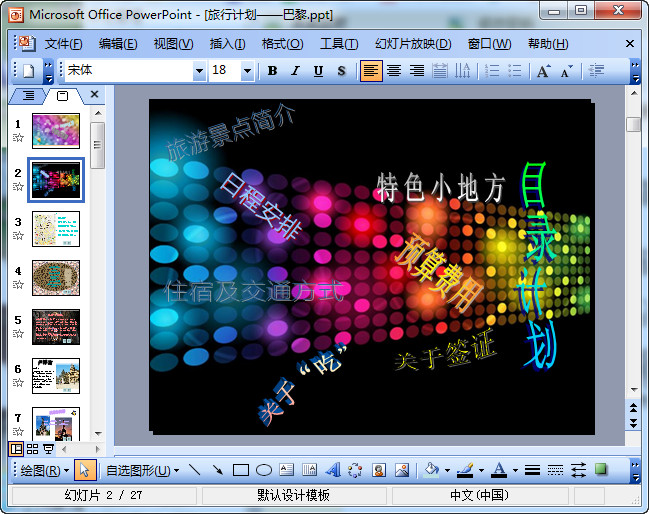Insert picture from file
649x514 pixels.
coord(402,470)
